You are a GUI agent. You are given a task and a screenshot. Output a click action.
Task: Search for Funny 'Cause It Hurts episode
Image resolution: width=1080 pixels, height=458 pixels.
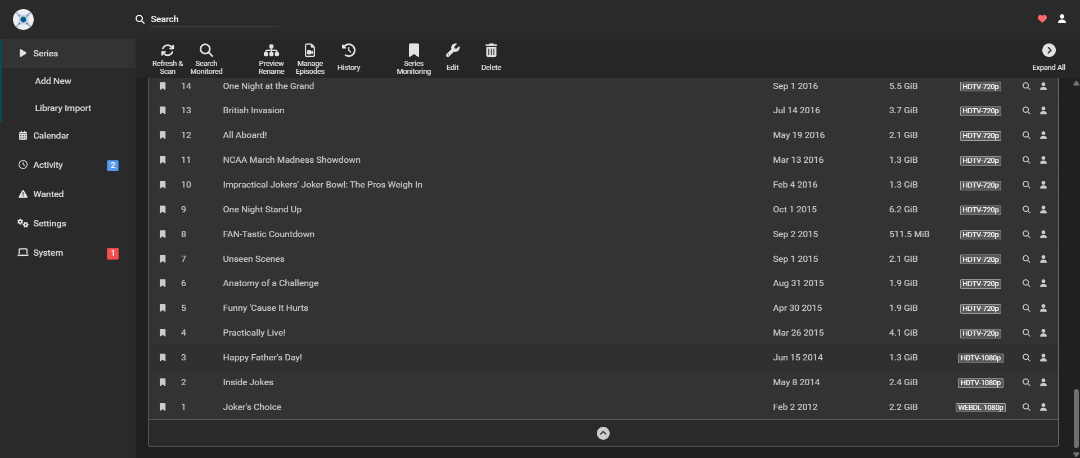click(1026, 308)
